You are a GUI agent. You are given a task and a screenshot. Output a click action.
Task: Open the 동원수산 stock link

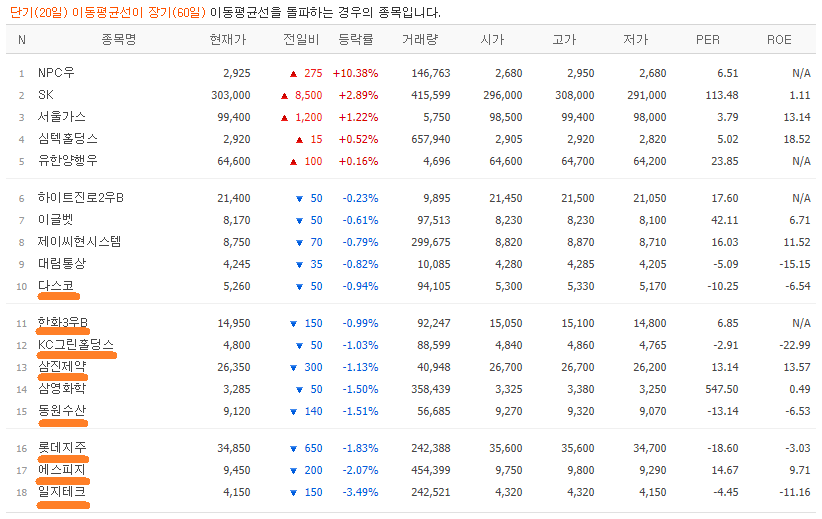pos(61,411)
